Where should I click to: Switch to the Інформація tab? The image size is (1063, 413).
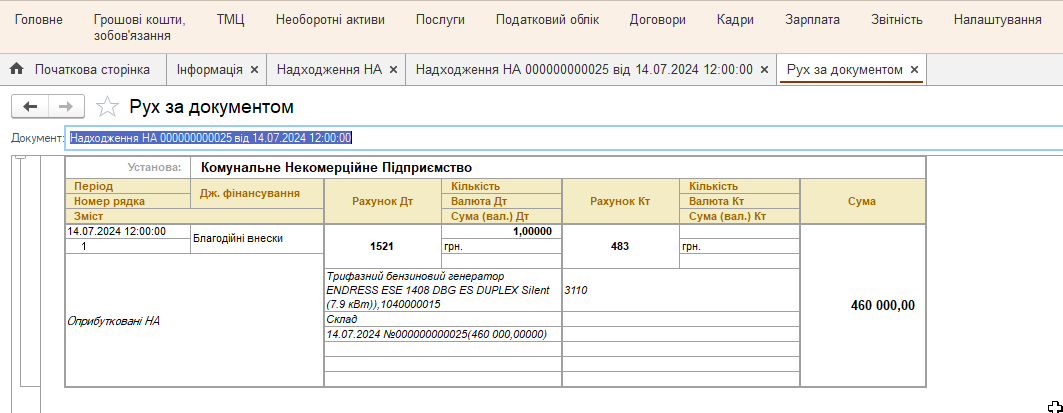click(209, 70)
